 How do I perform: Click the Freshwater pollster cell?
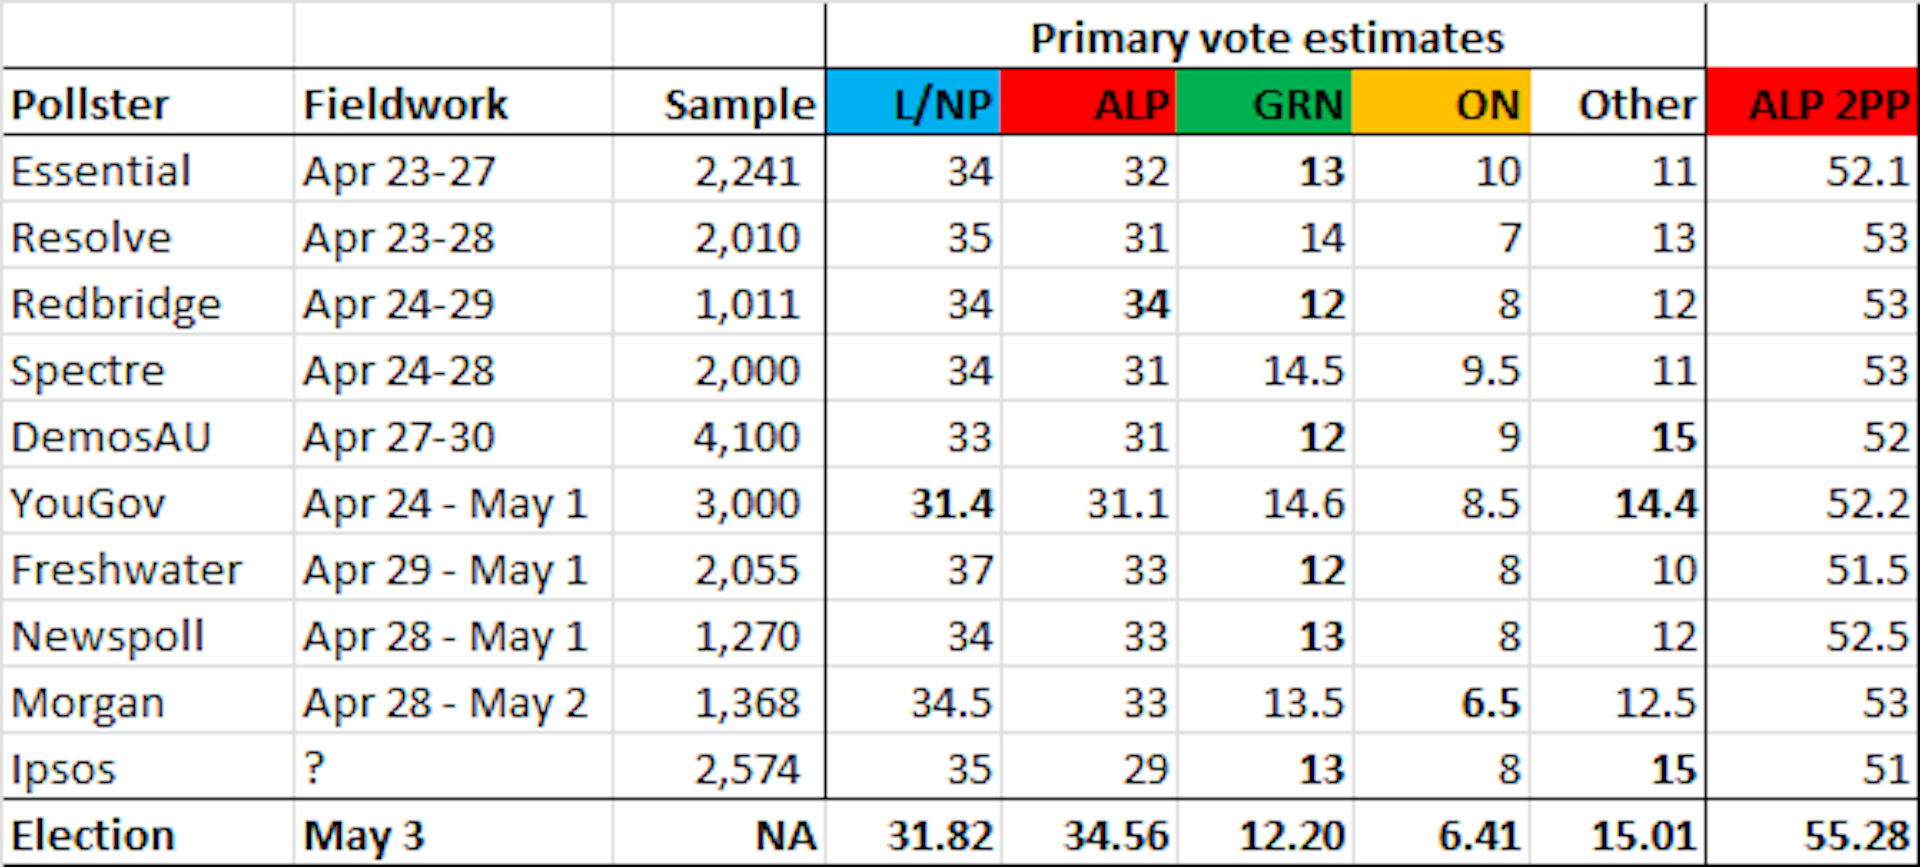click(126, 570)
